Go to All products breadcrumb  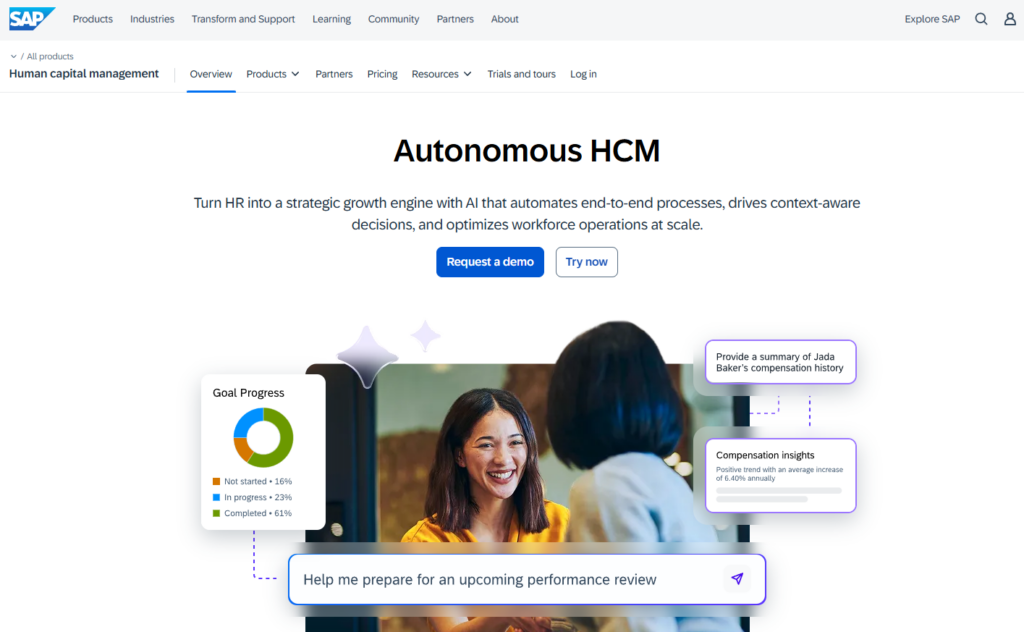(50, 56)
